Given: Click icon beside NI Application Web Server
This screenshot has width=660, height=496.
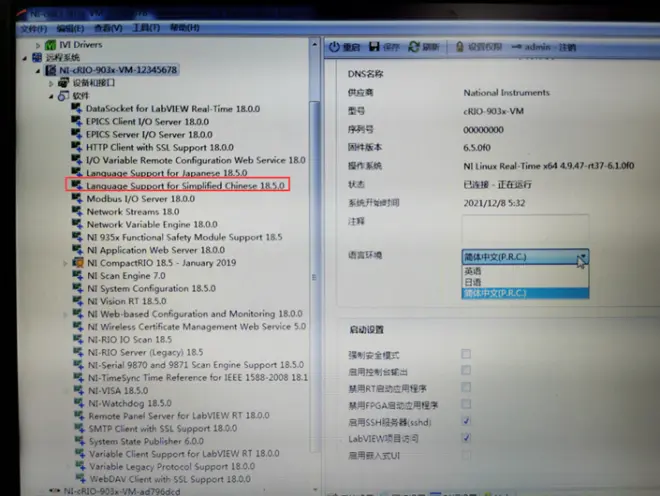Looking at the screenshot, I should 78,250.
